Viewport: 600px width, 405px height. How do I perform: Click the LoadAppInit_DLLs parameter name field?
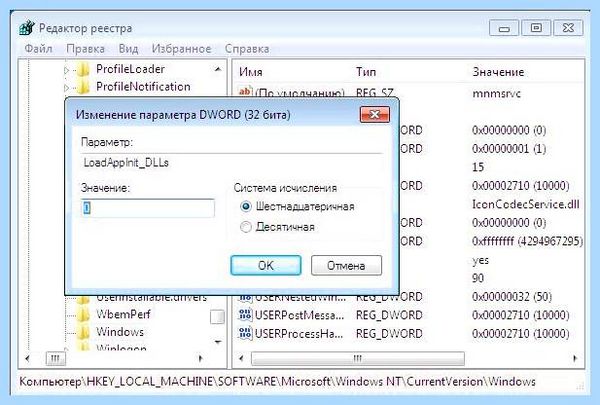pyautogui.click(x=232, y=163)
